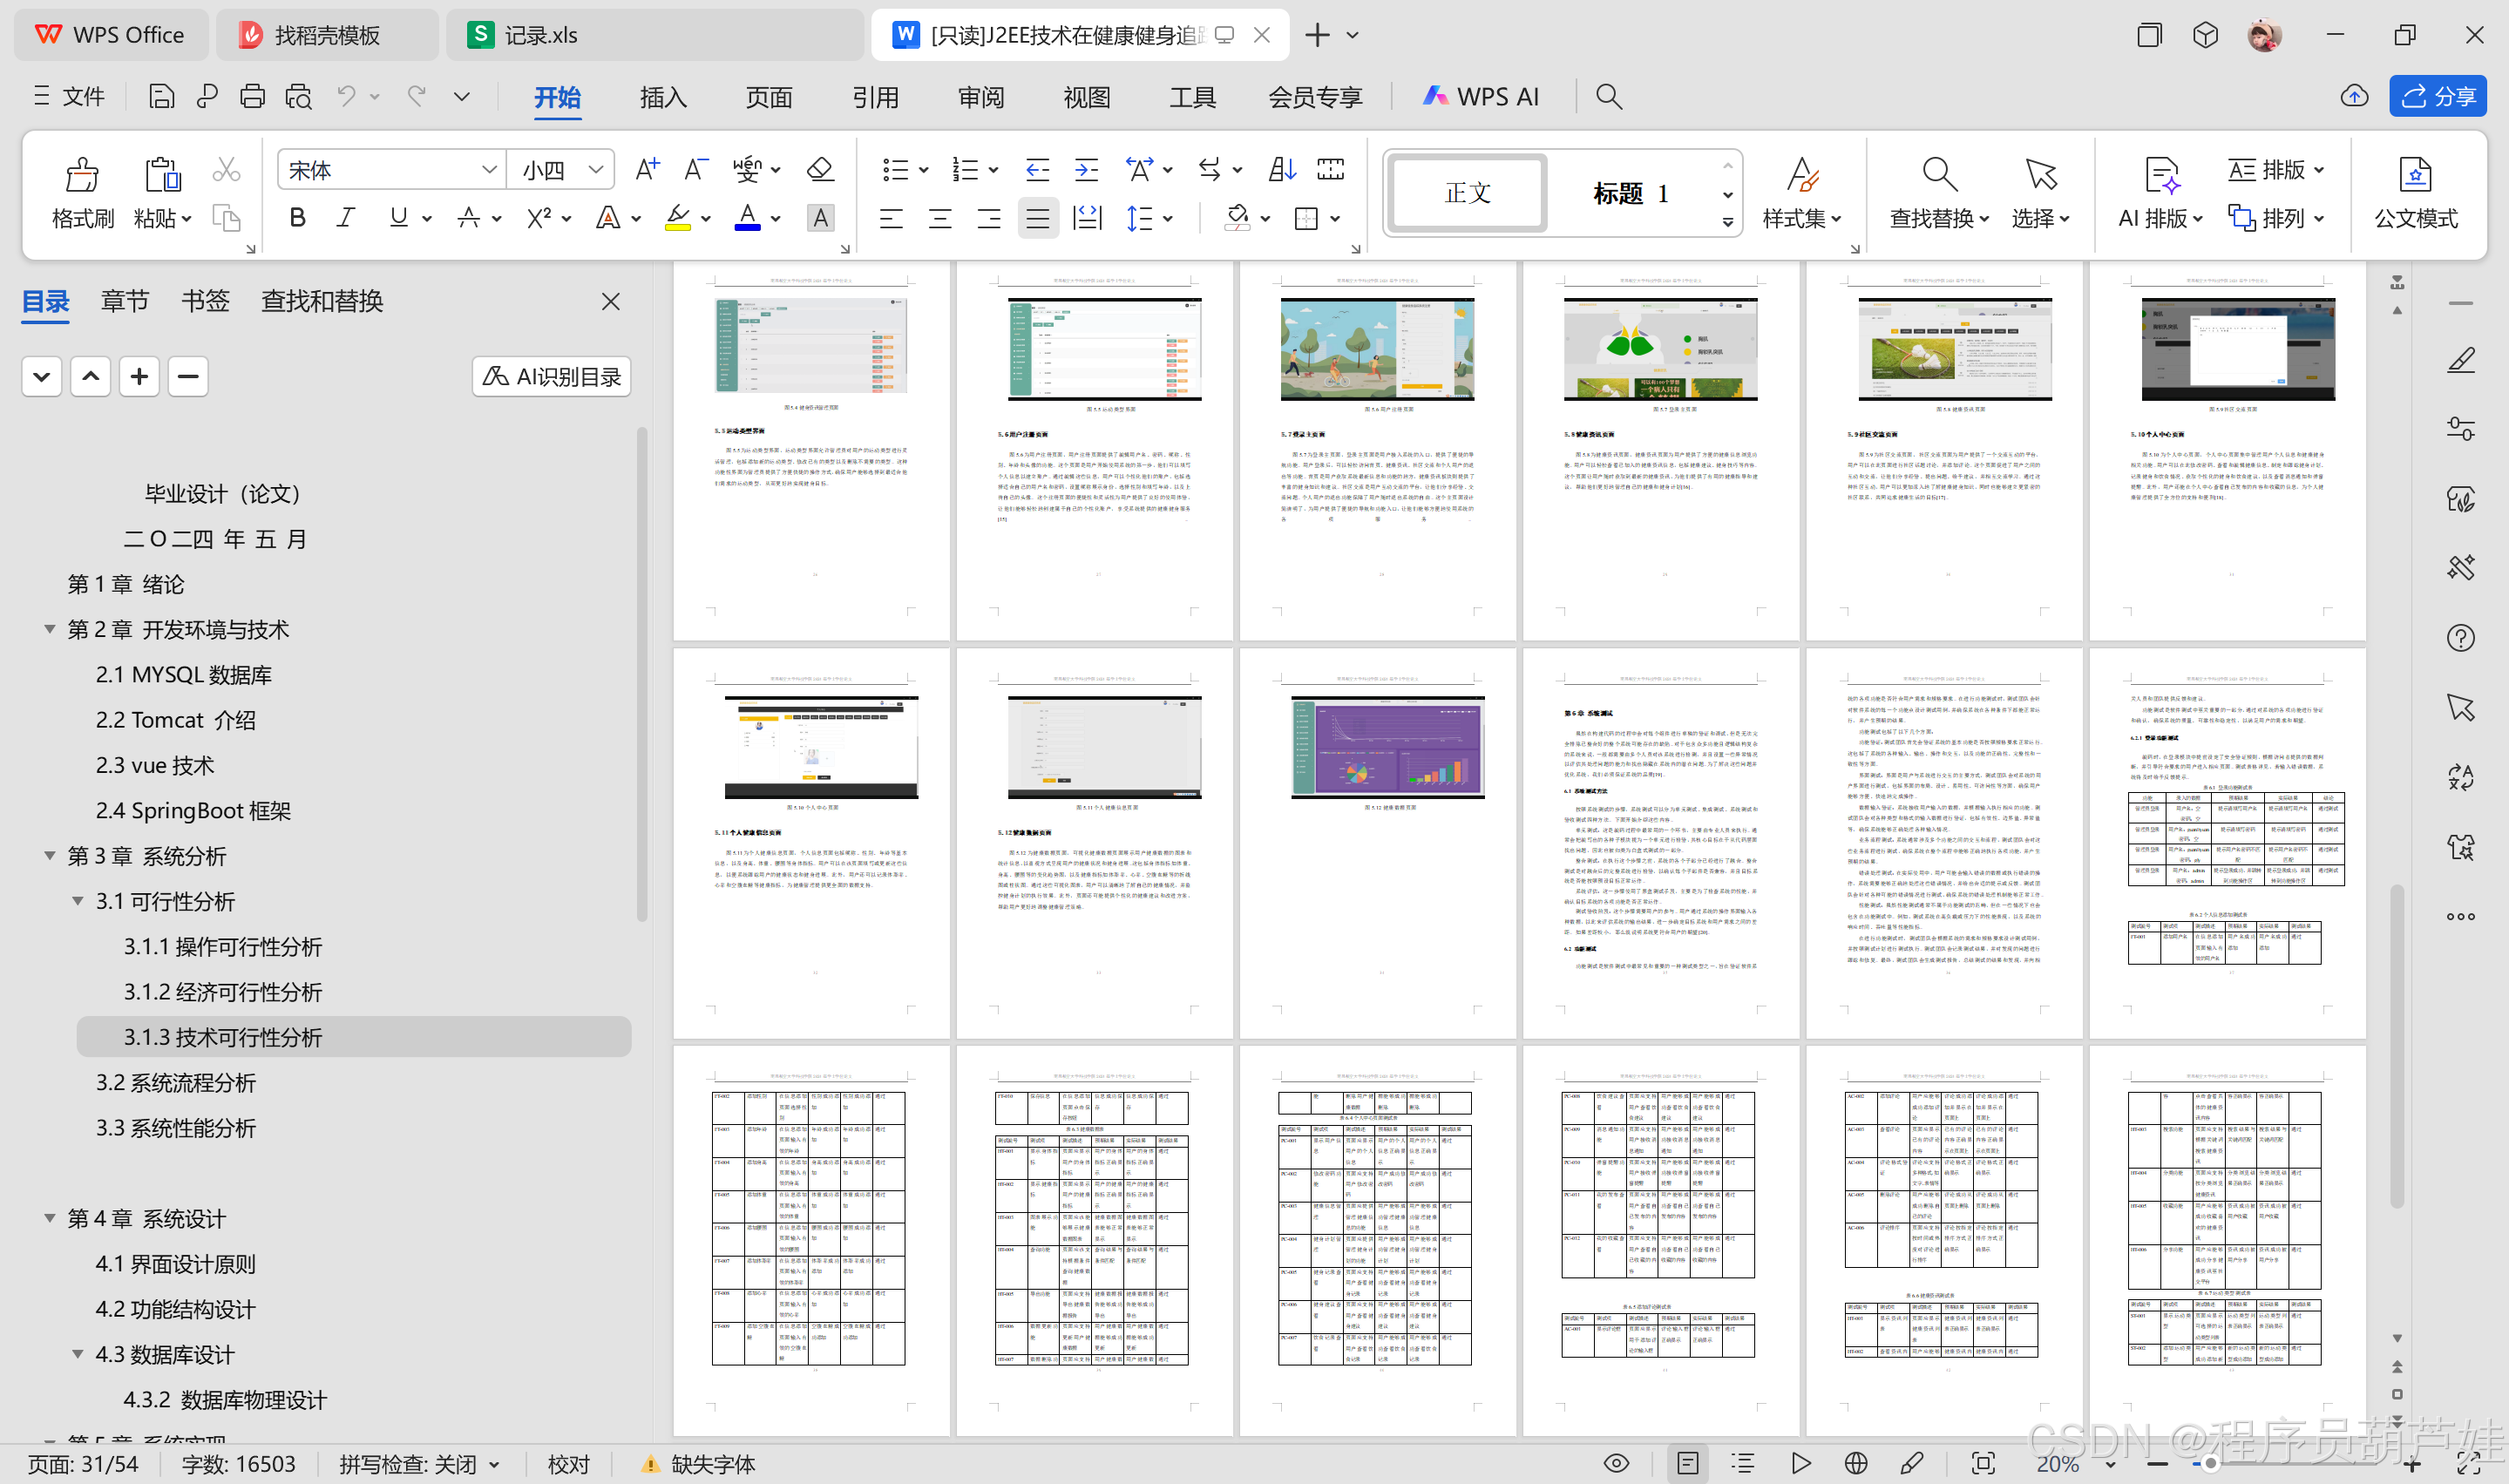Toggle bold formatting
Image resolution: width=2509 pixels, height=1484 pixels.
coord(297,218)
